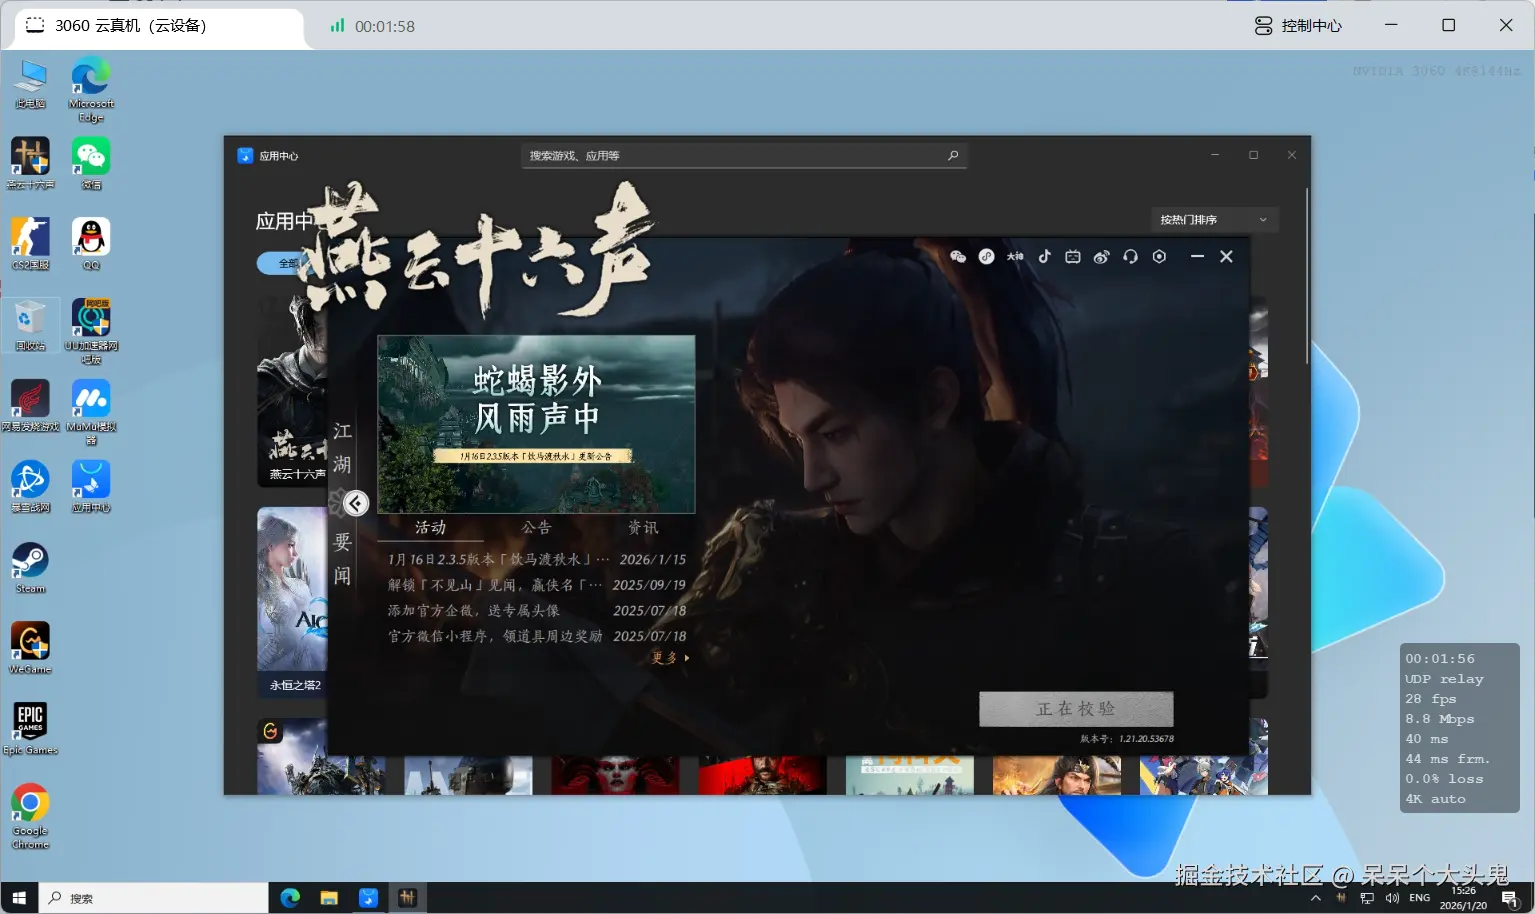
Task: Show hidden tray icons chevron
Action: click(x=1316, y=898)
